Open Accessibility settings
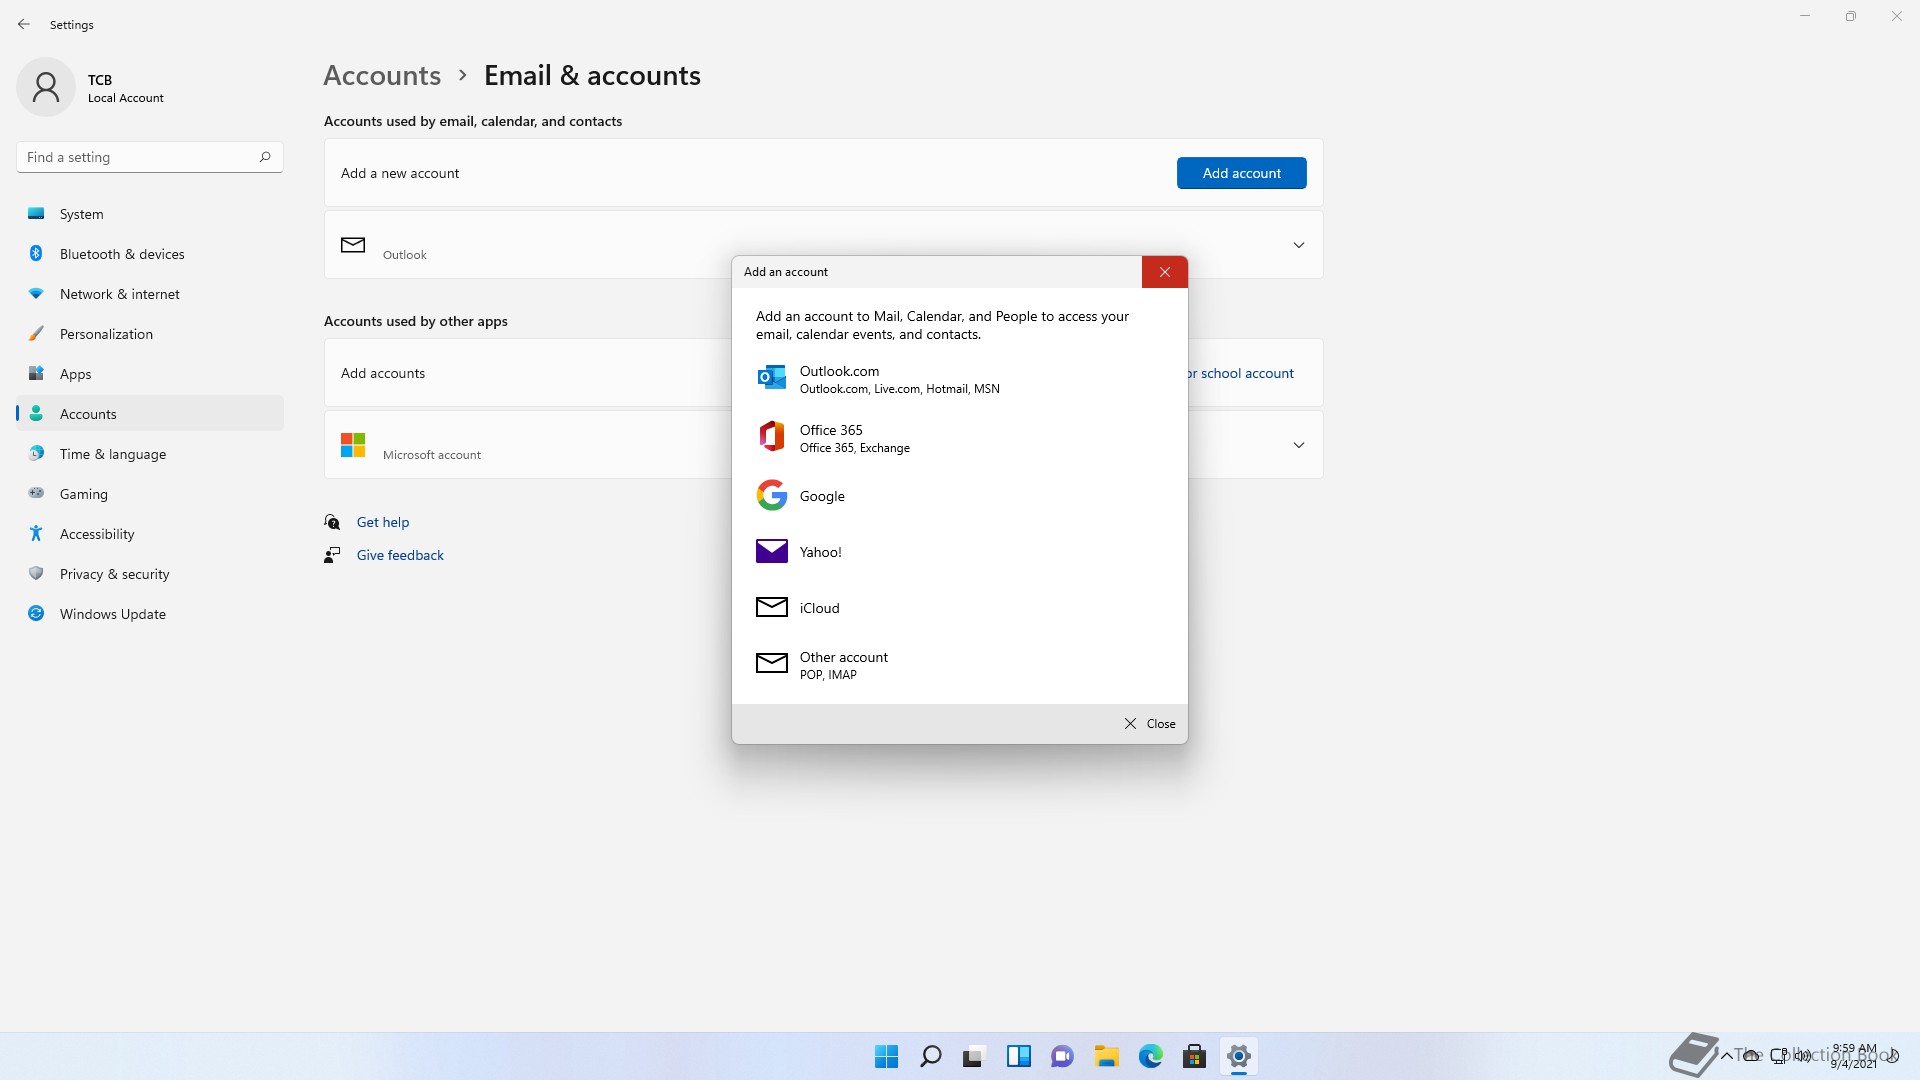The image size is (1920, 1080). pyautogui.click(x=150, y=534)
